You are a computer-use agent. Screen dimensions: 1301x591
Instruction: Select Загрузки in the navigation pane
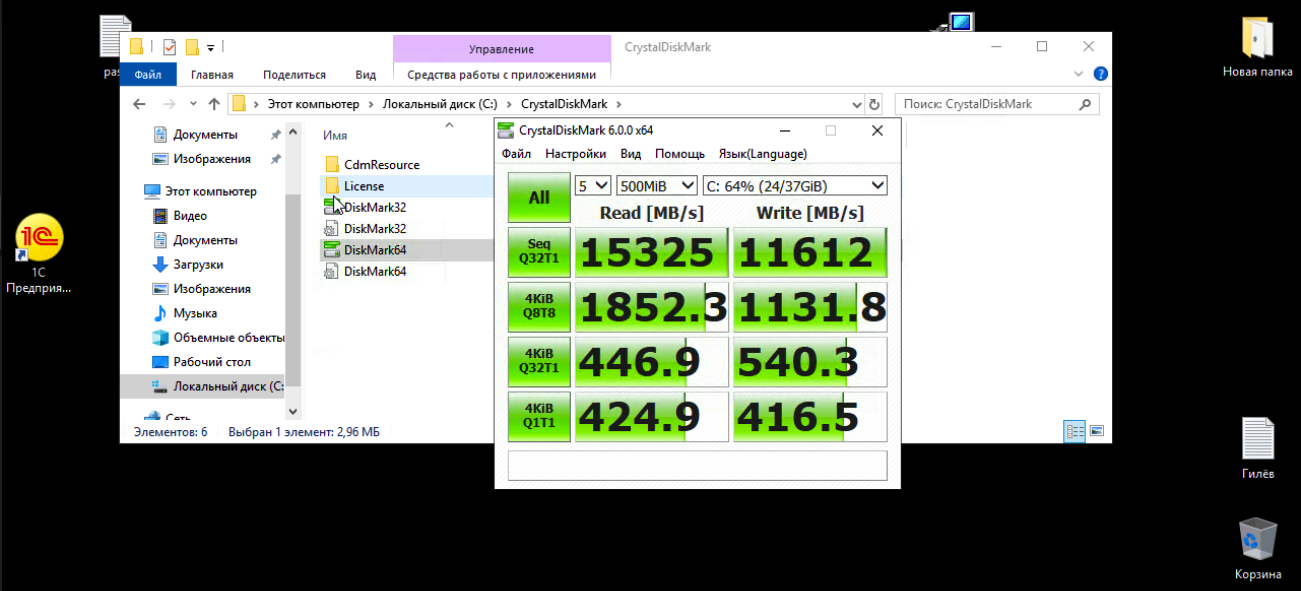pos(198,265)
